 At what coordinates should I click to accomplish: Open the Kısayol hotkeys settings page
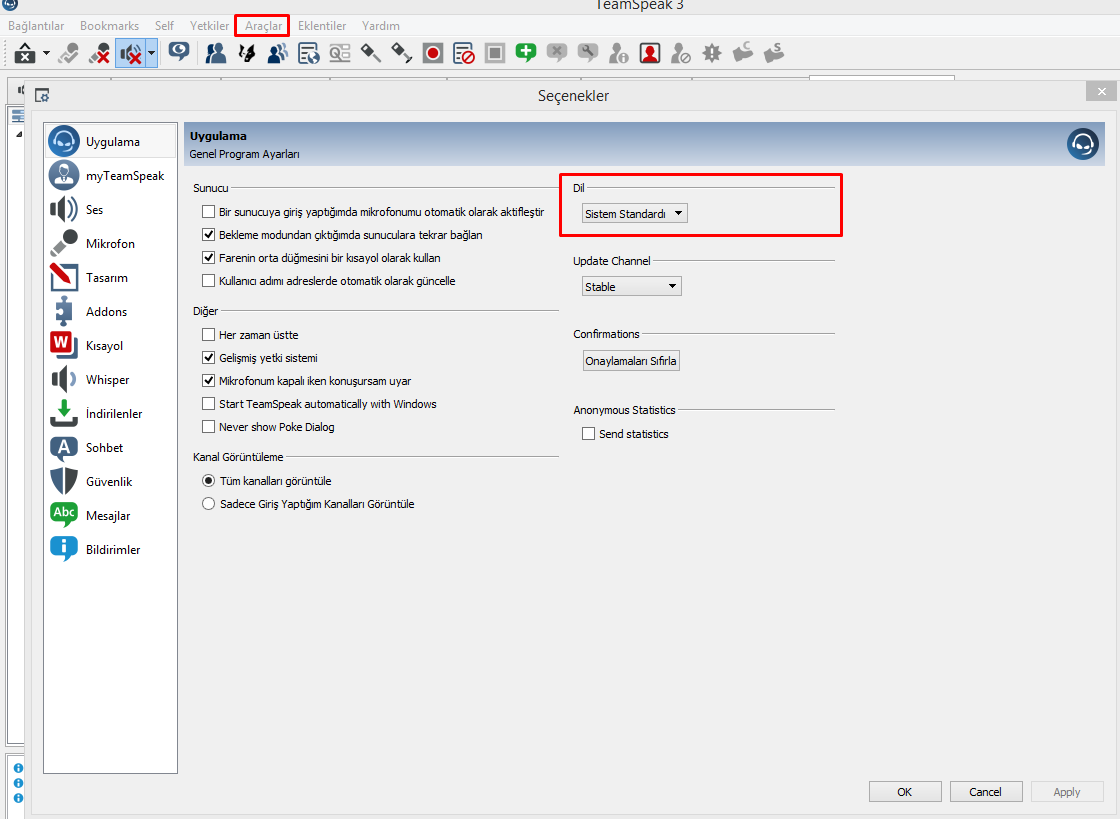(111, 346)
